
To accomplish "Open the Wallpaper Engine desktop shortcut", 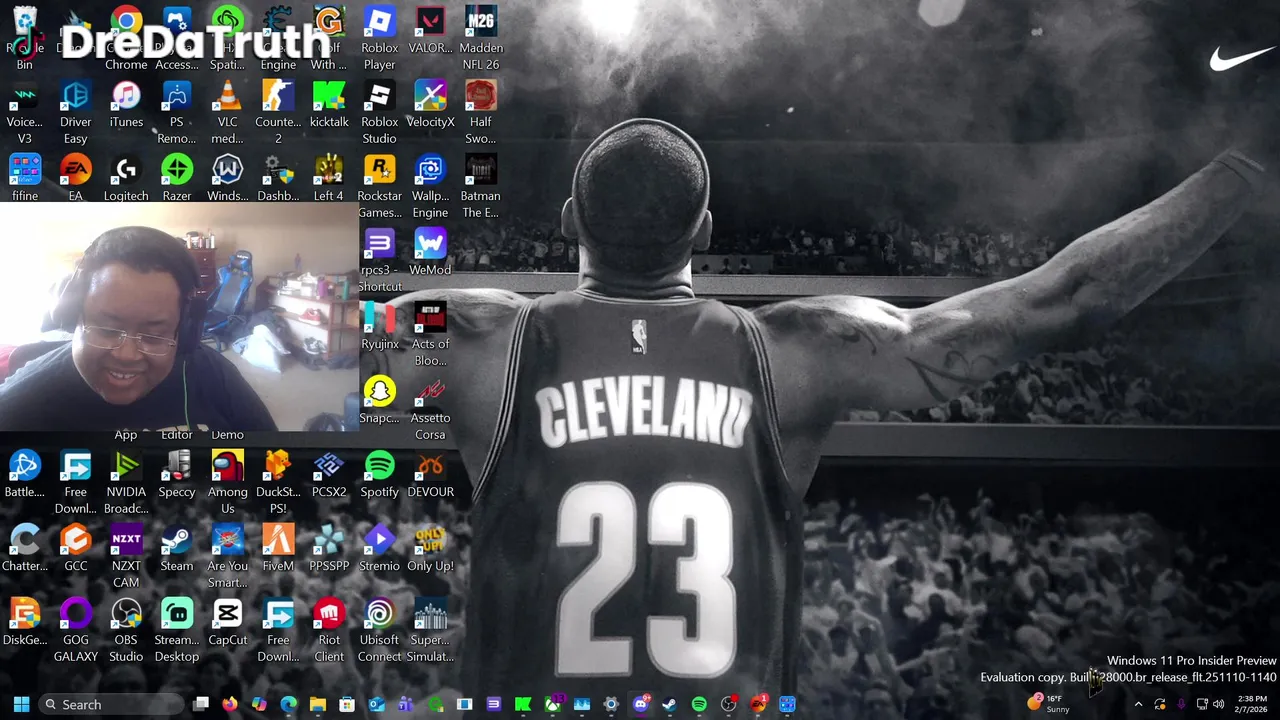I will point(430,186).
